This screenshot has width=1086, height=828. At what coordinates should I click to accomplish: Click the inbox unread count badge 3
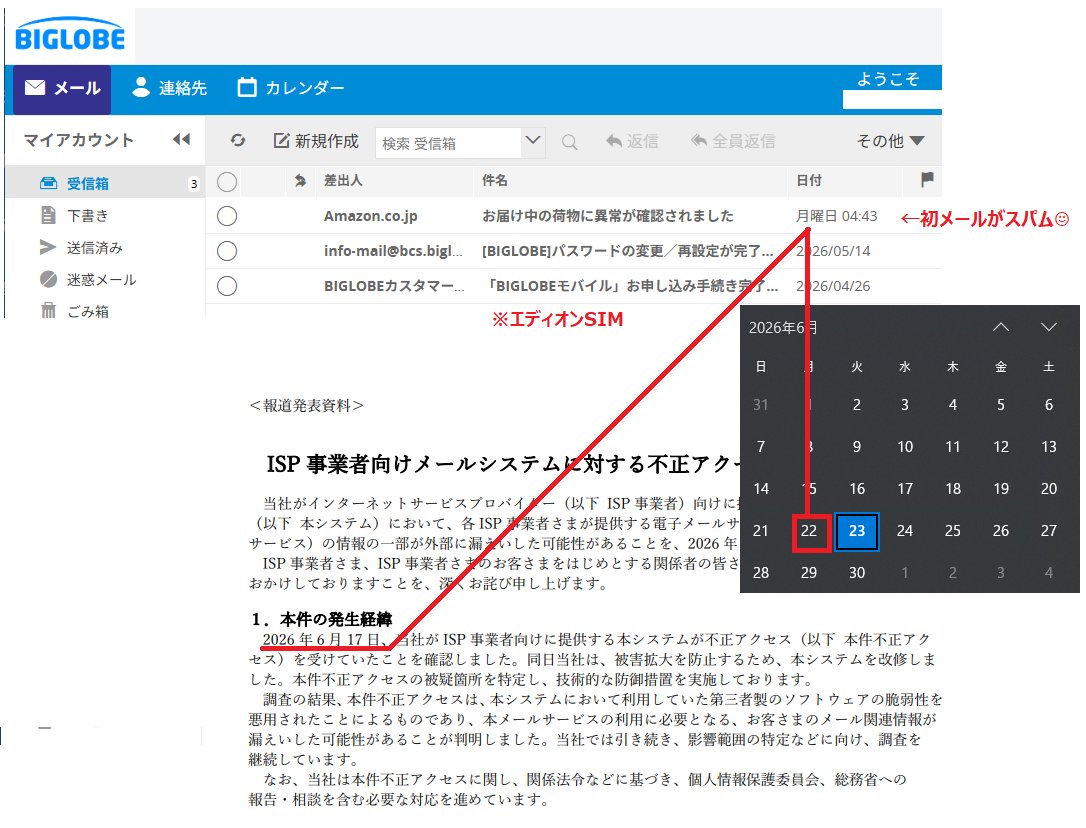coord(194,184)
